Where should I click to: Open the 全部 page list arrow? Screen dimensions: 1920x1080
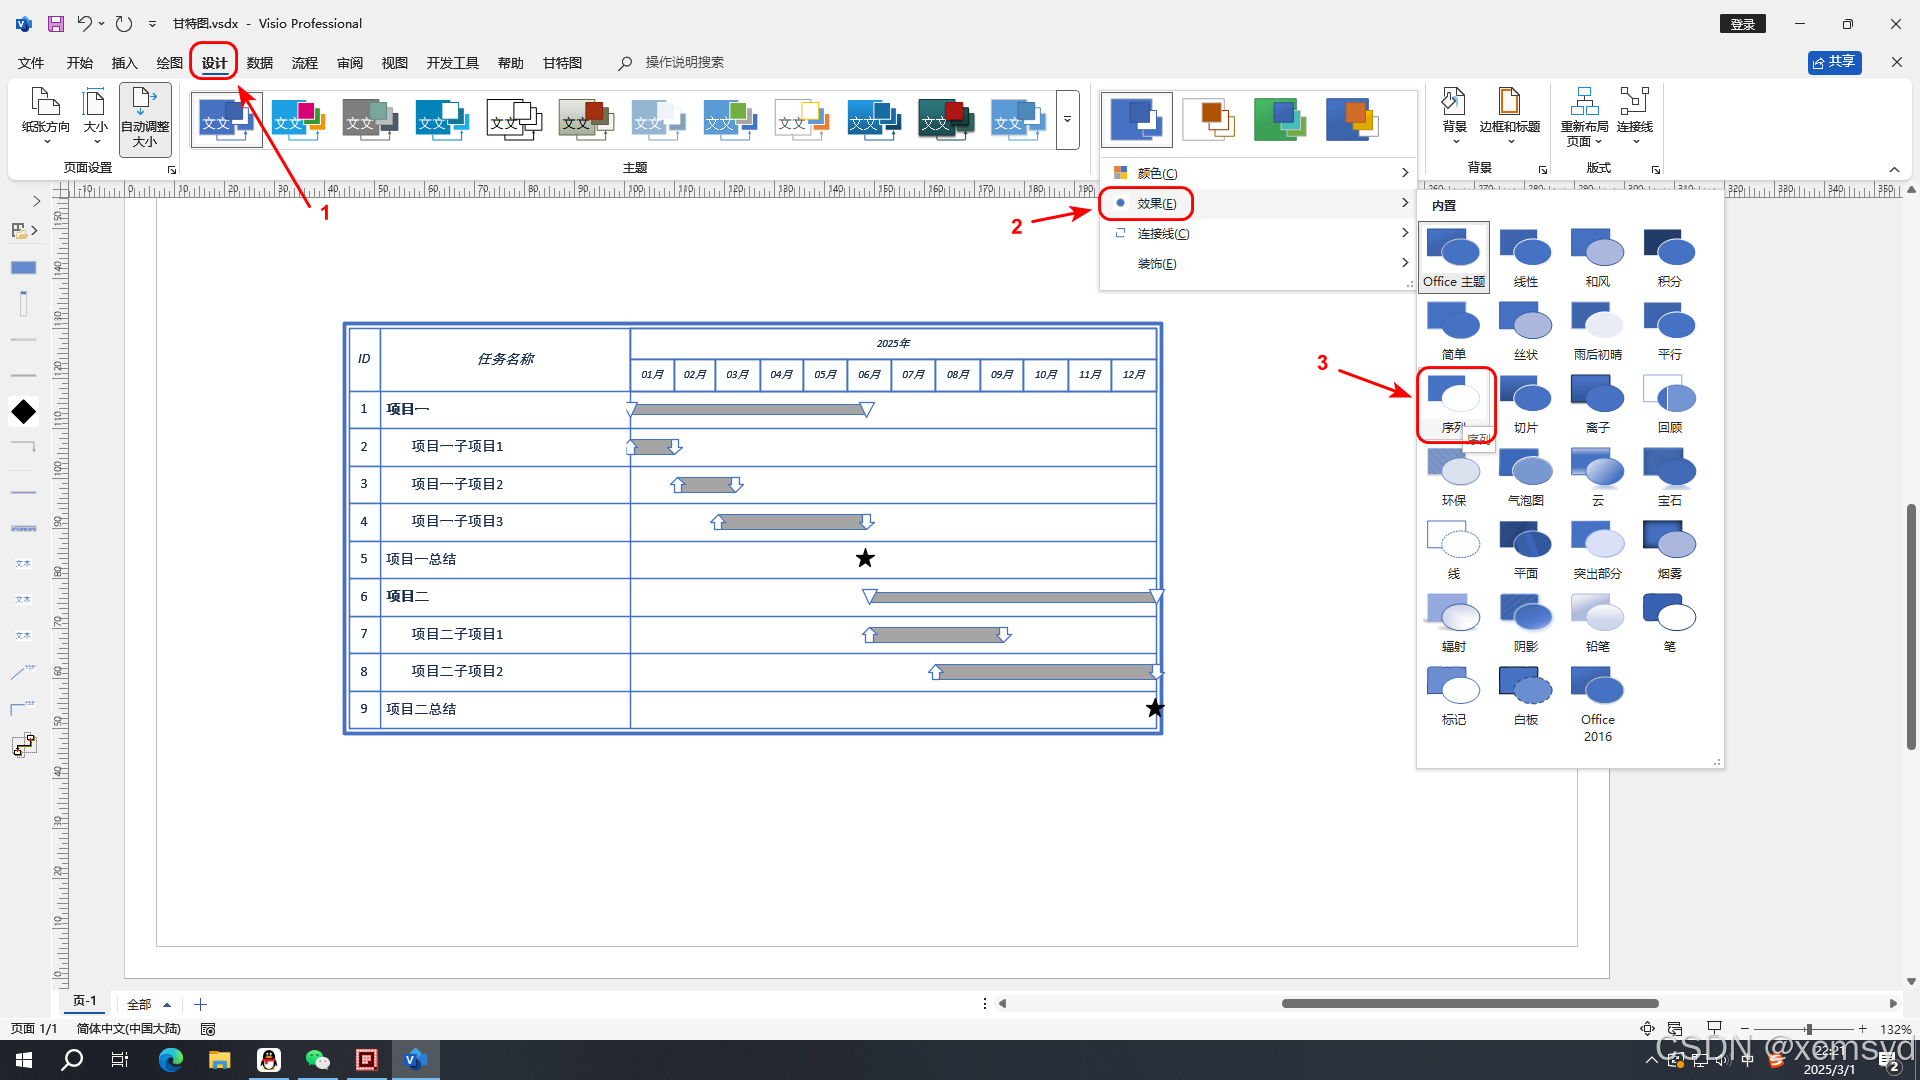(167, 1004)
